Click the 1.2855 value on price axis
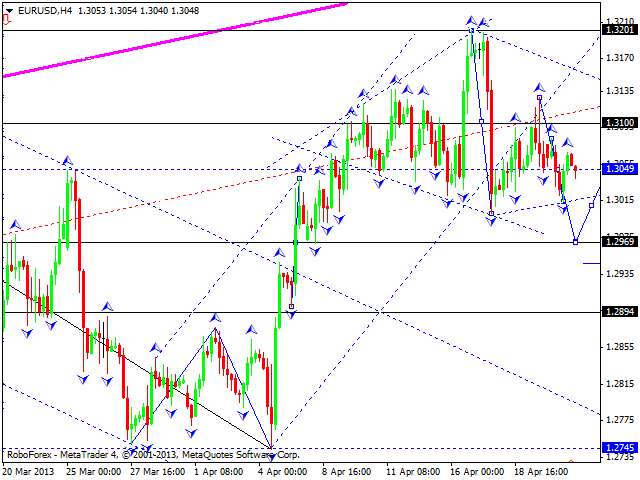This screenshot has width=640, height=480. (x=618, y=347)
